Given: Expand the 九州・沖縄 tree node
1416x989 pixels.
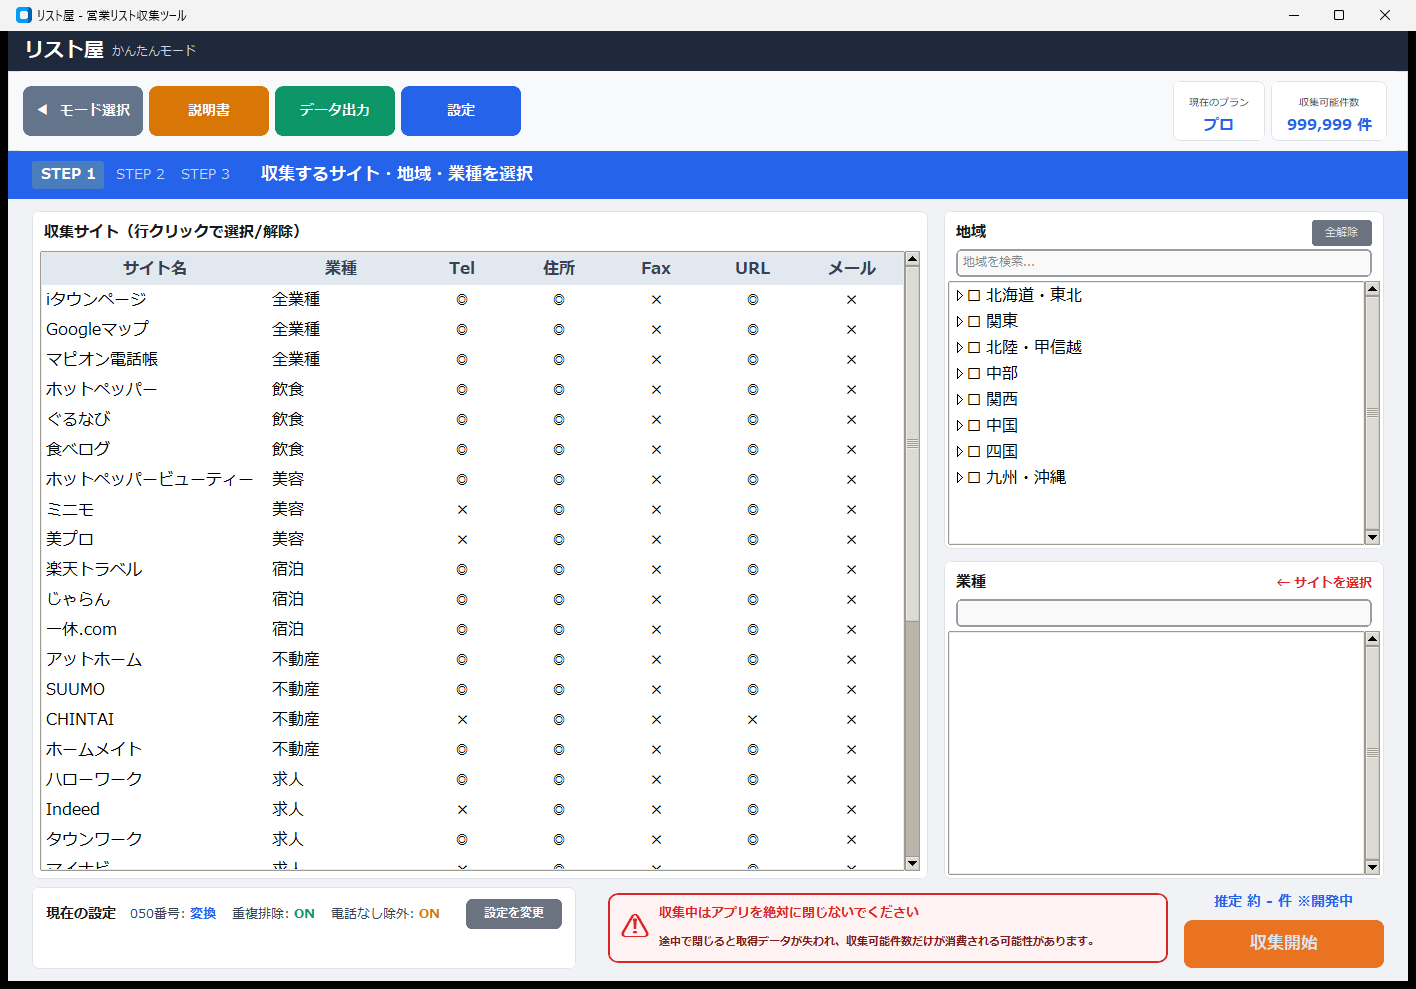Looking at the screenshot, I should point(960,478).
